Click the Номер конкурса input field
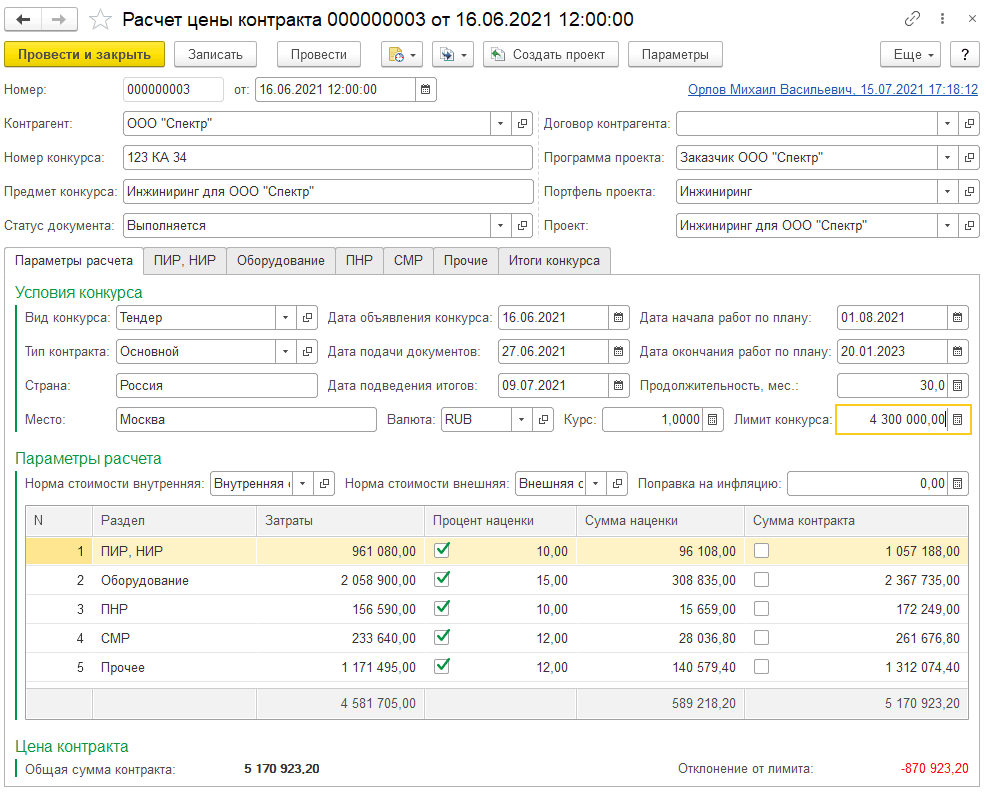The image size is (986, 795). click(328, 158)
